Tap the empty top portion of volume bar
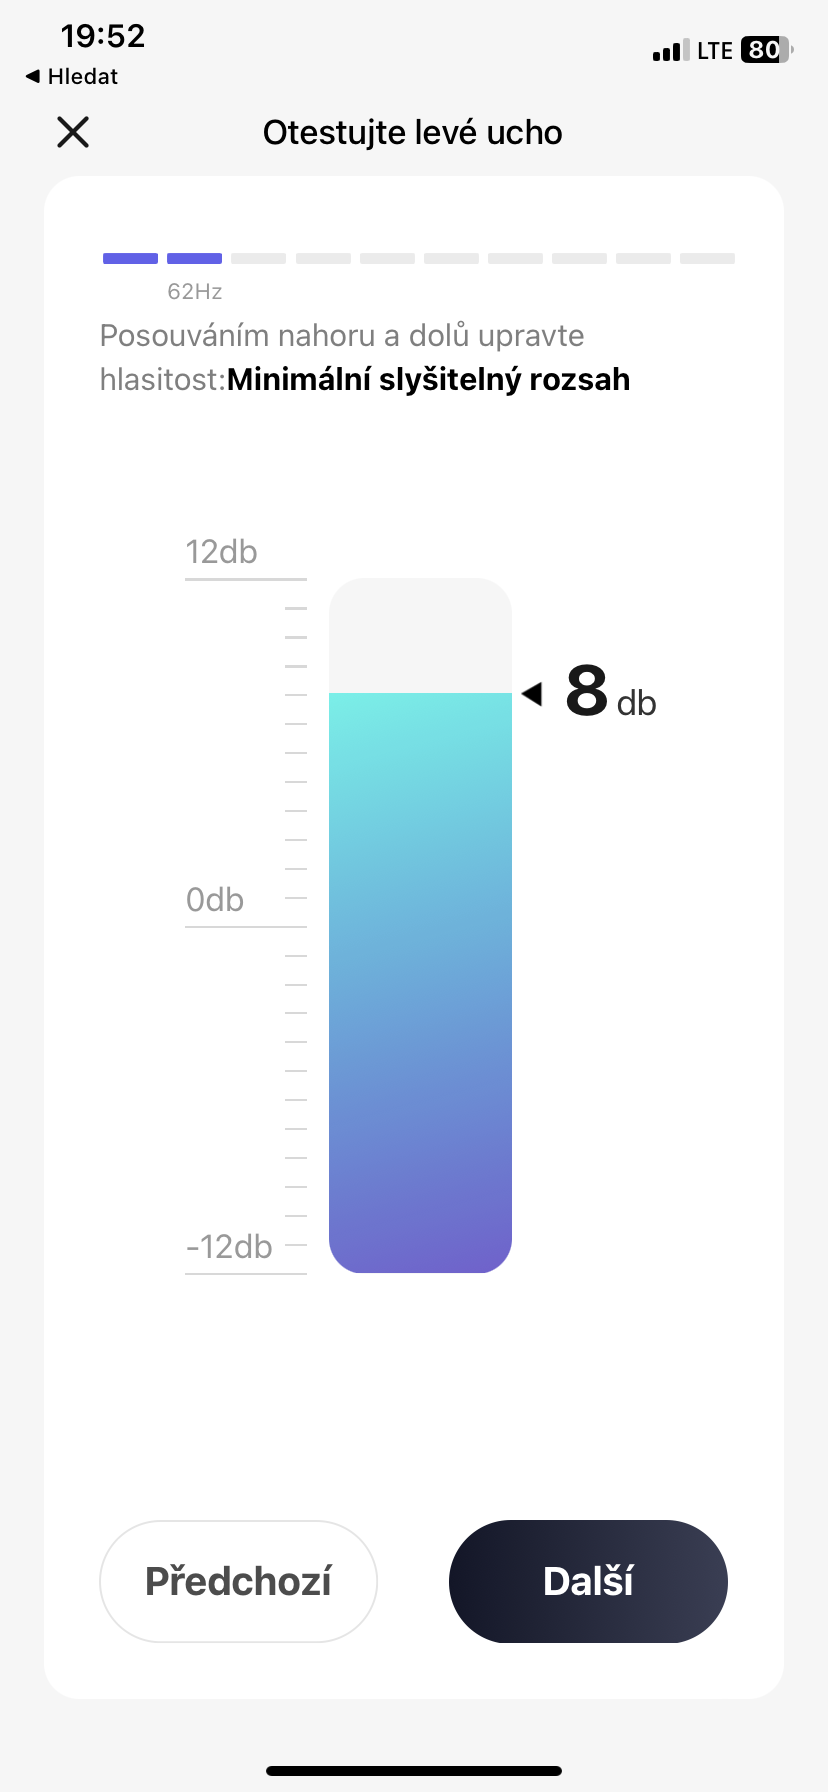Viewport: 828px width, 1792px height. [x=420, y=635]
